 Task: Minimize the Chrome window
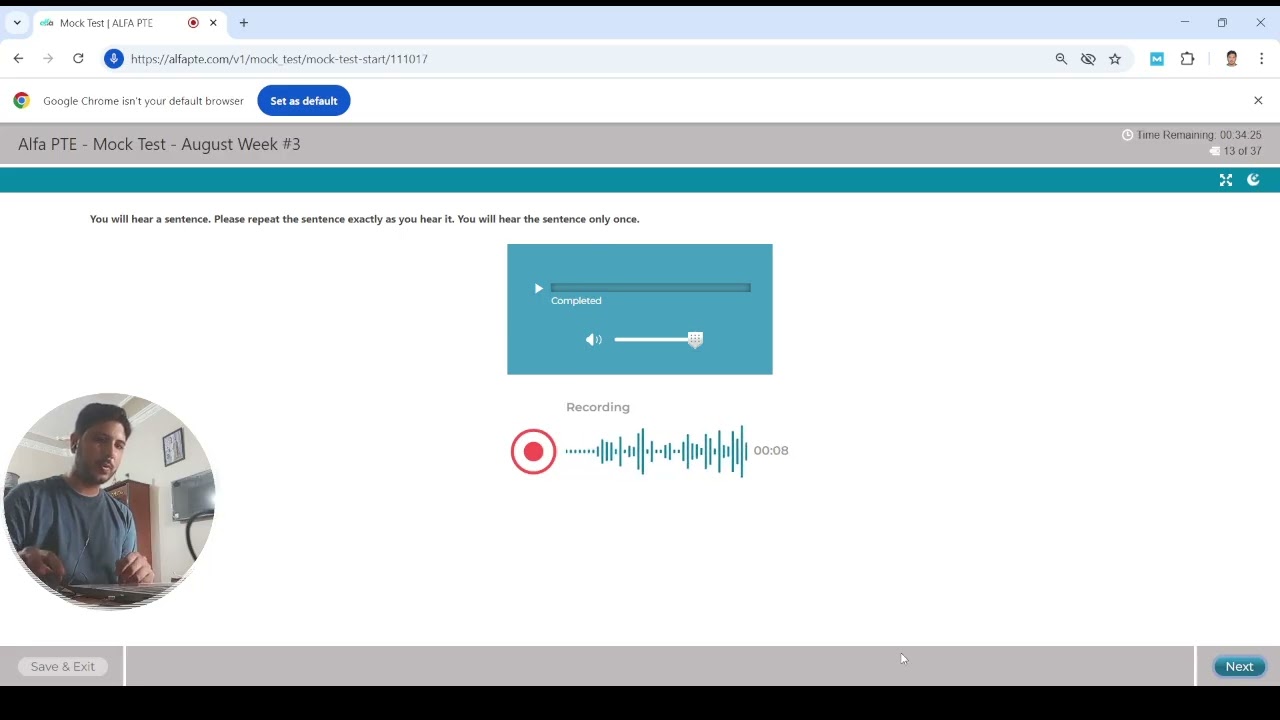tap(1184, 23)
